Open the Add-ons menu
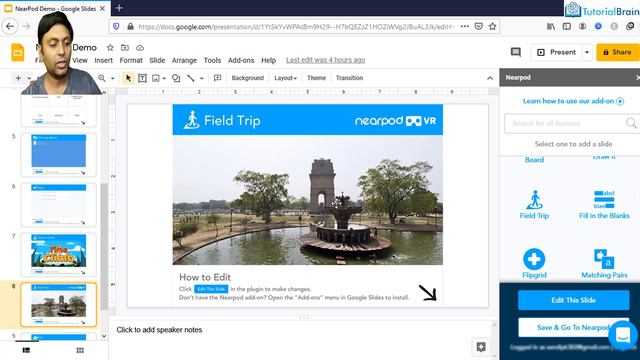Screen dimensions: 640x360 pyautogui.click(x=241, y=60)
